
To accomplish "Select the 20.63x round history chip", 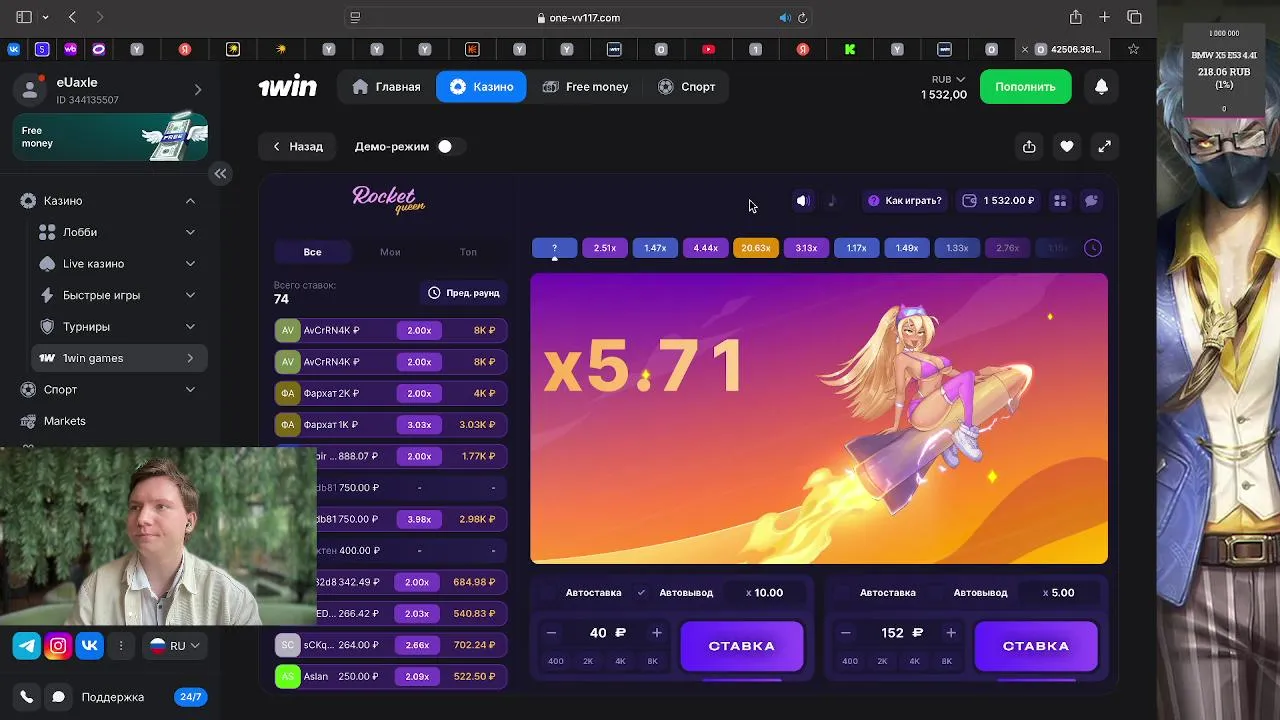I will tap(756, 248).
